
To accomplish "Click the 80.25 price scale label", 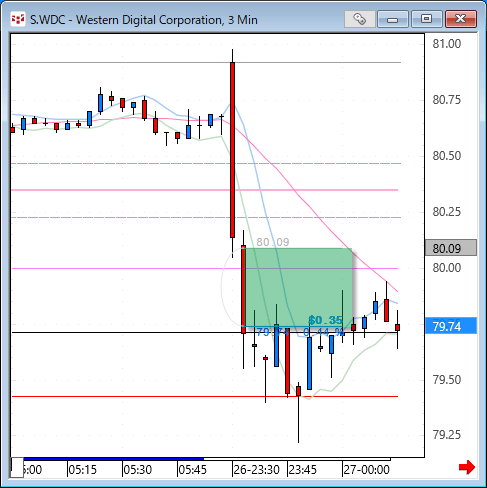I will (447, 212).
